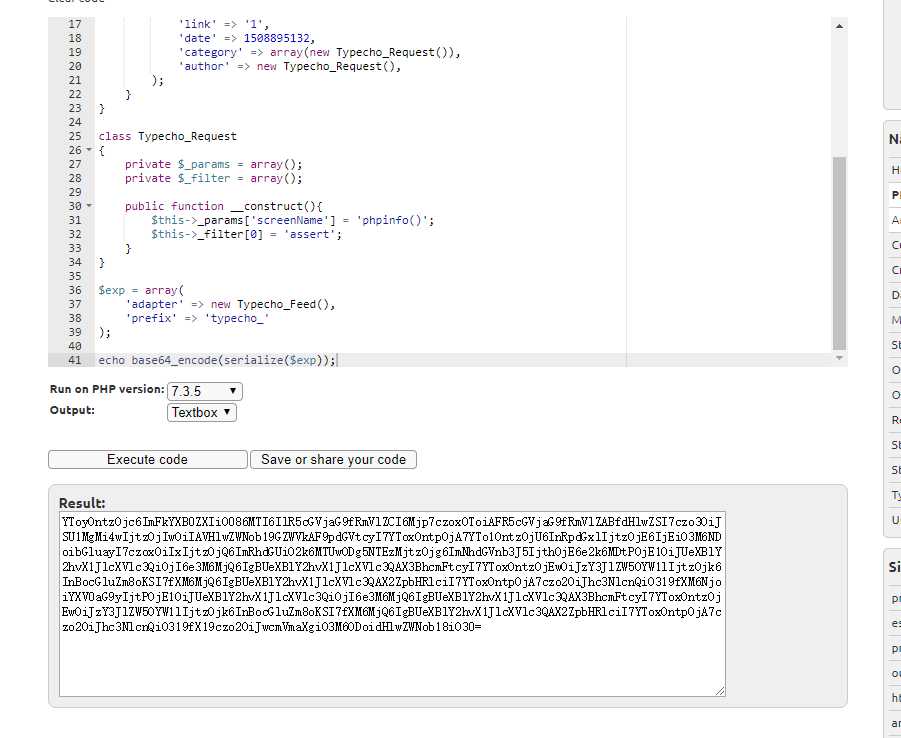Click the code editor vertical scrollbar thumb
Image resolution: width=901 pixels, height=738 pixels.
click(840, 253)
